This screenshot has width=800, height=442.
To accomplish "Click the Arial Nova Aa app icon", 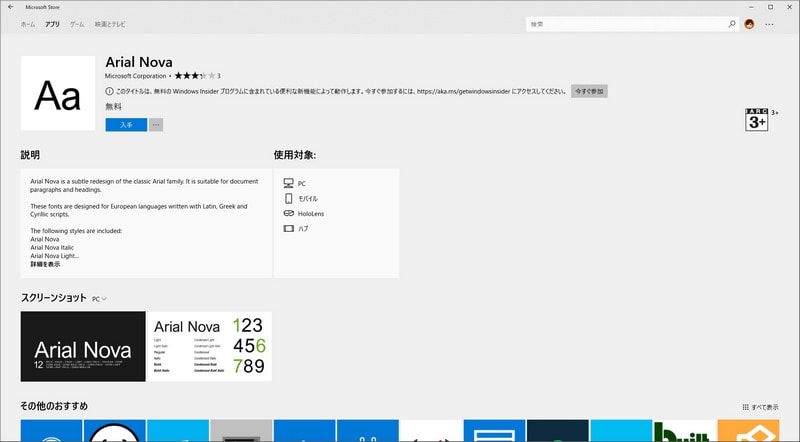I will [x=58, y=93].
